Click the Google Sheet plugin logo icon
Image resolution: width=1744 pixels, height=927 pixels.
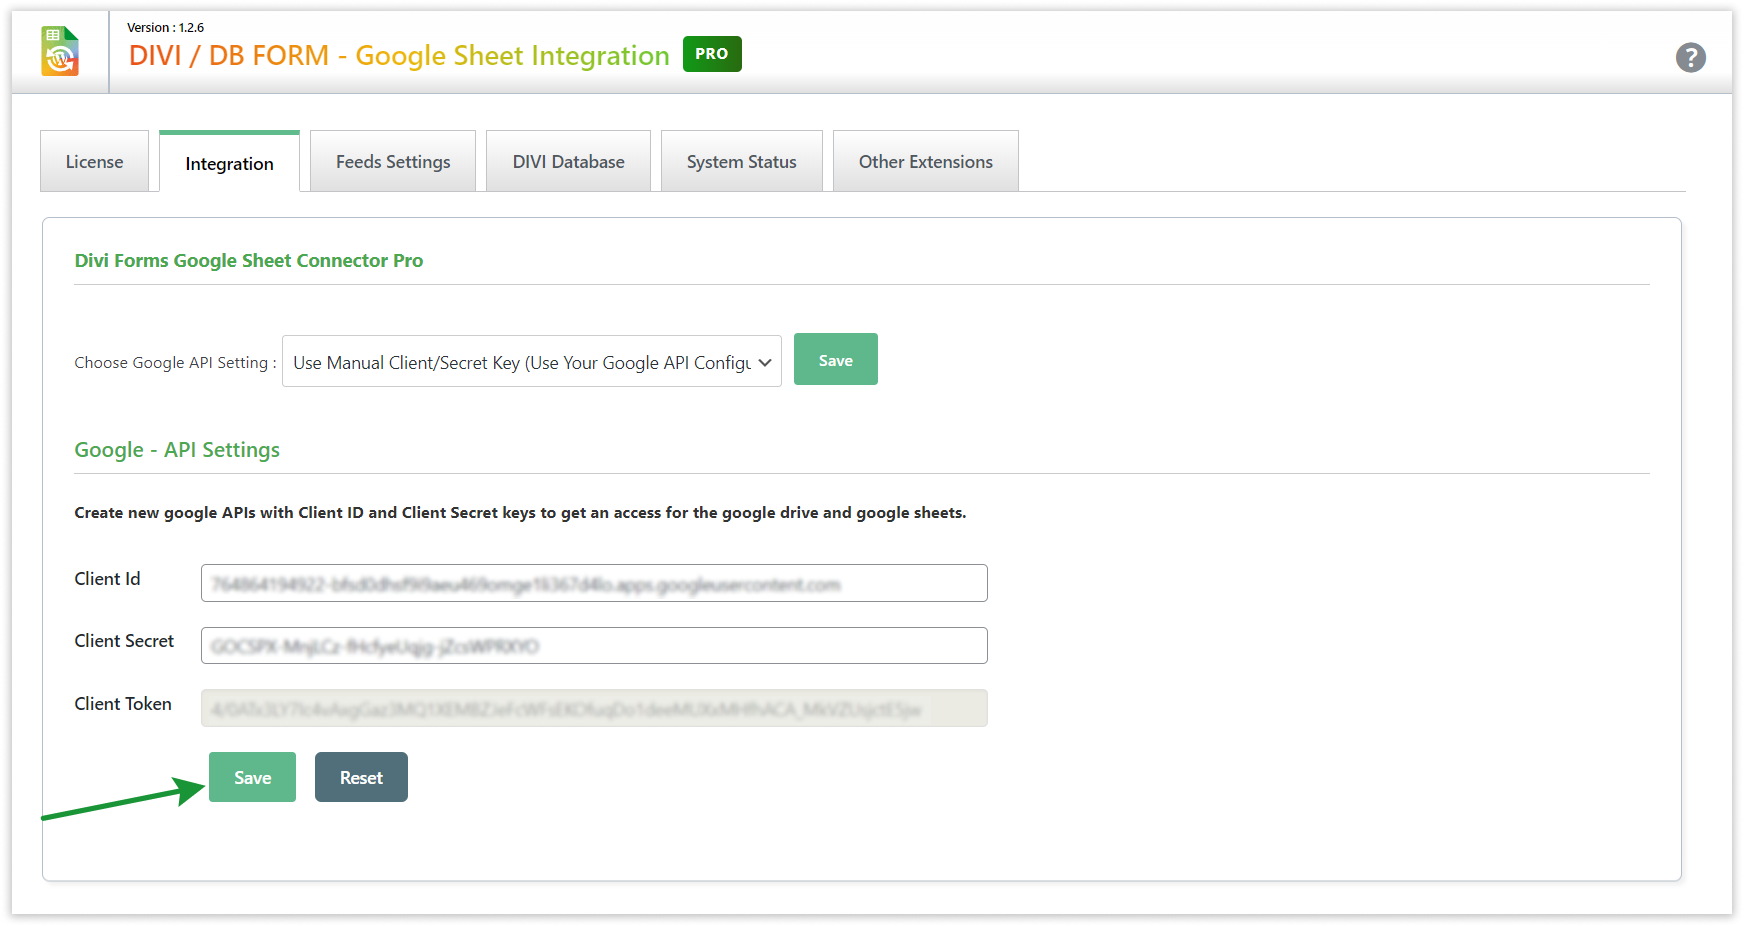tap(60, 52)
